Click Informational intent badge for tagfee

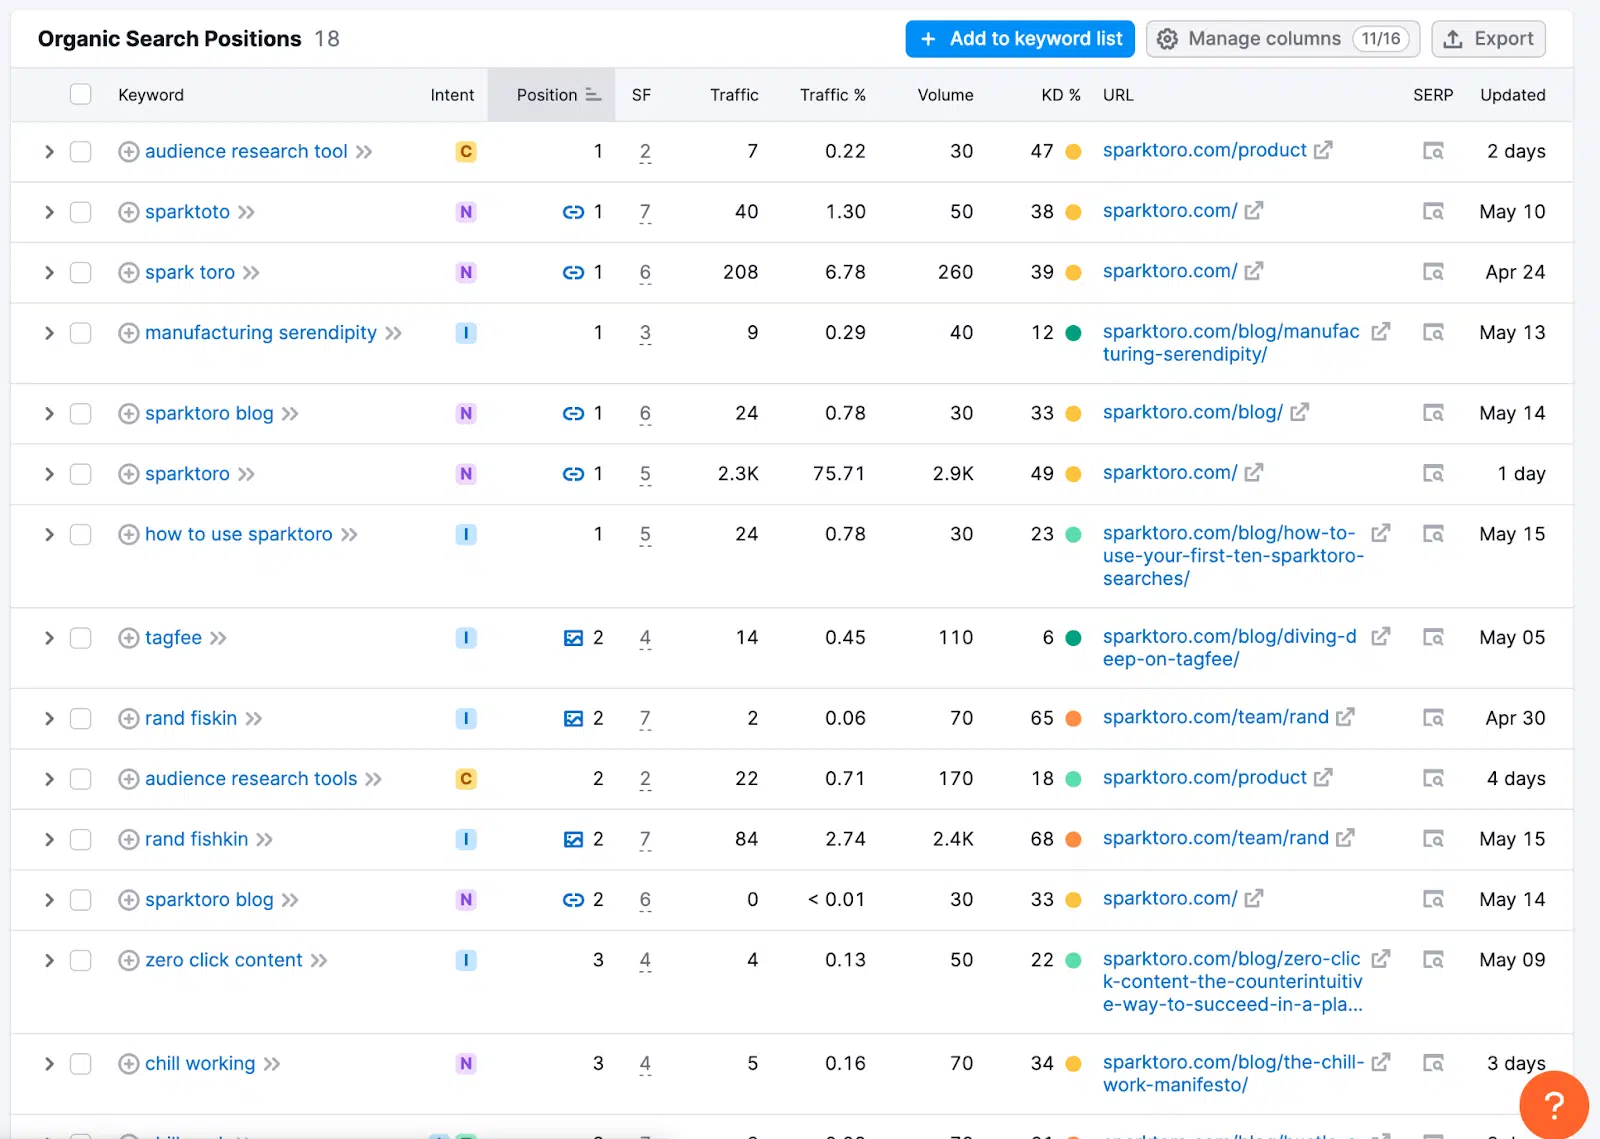click(x=466, y=638)
